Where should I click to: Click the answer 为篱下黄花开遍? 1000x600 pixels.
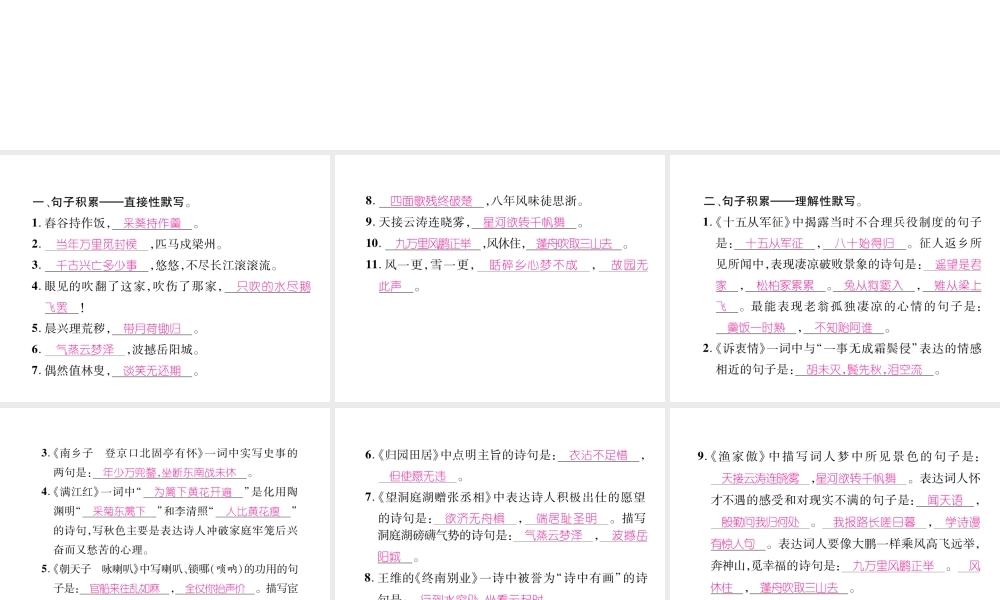point(193,492)
